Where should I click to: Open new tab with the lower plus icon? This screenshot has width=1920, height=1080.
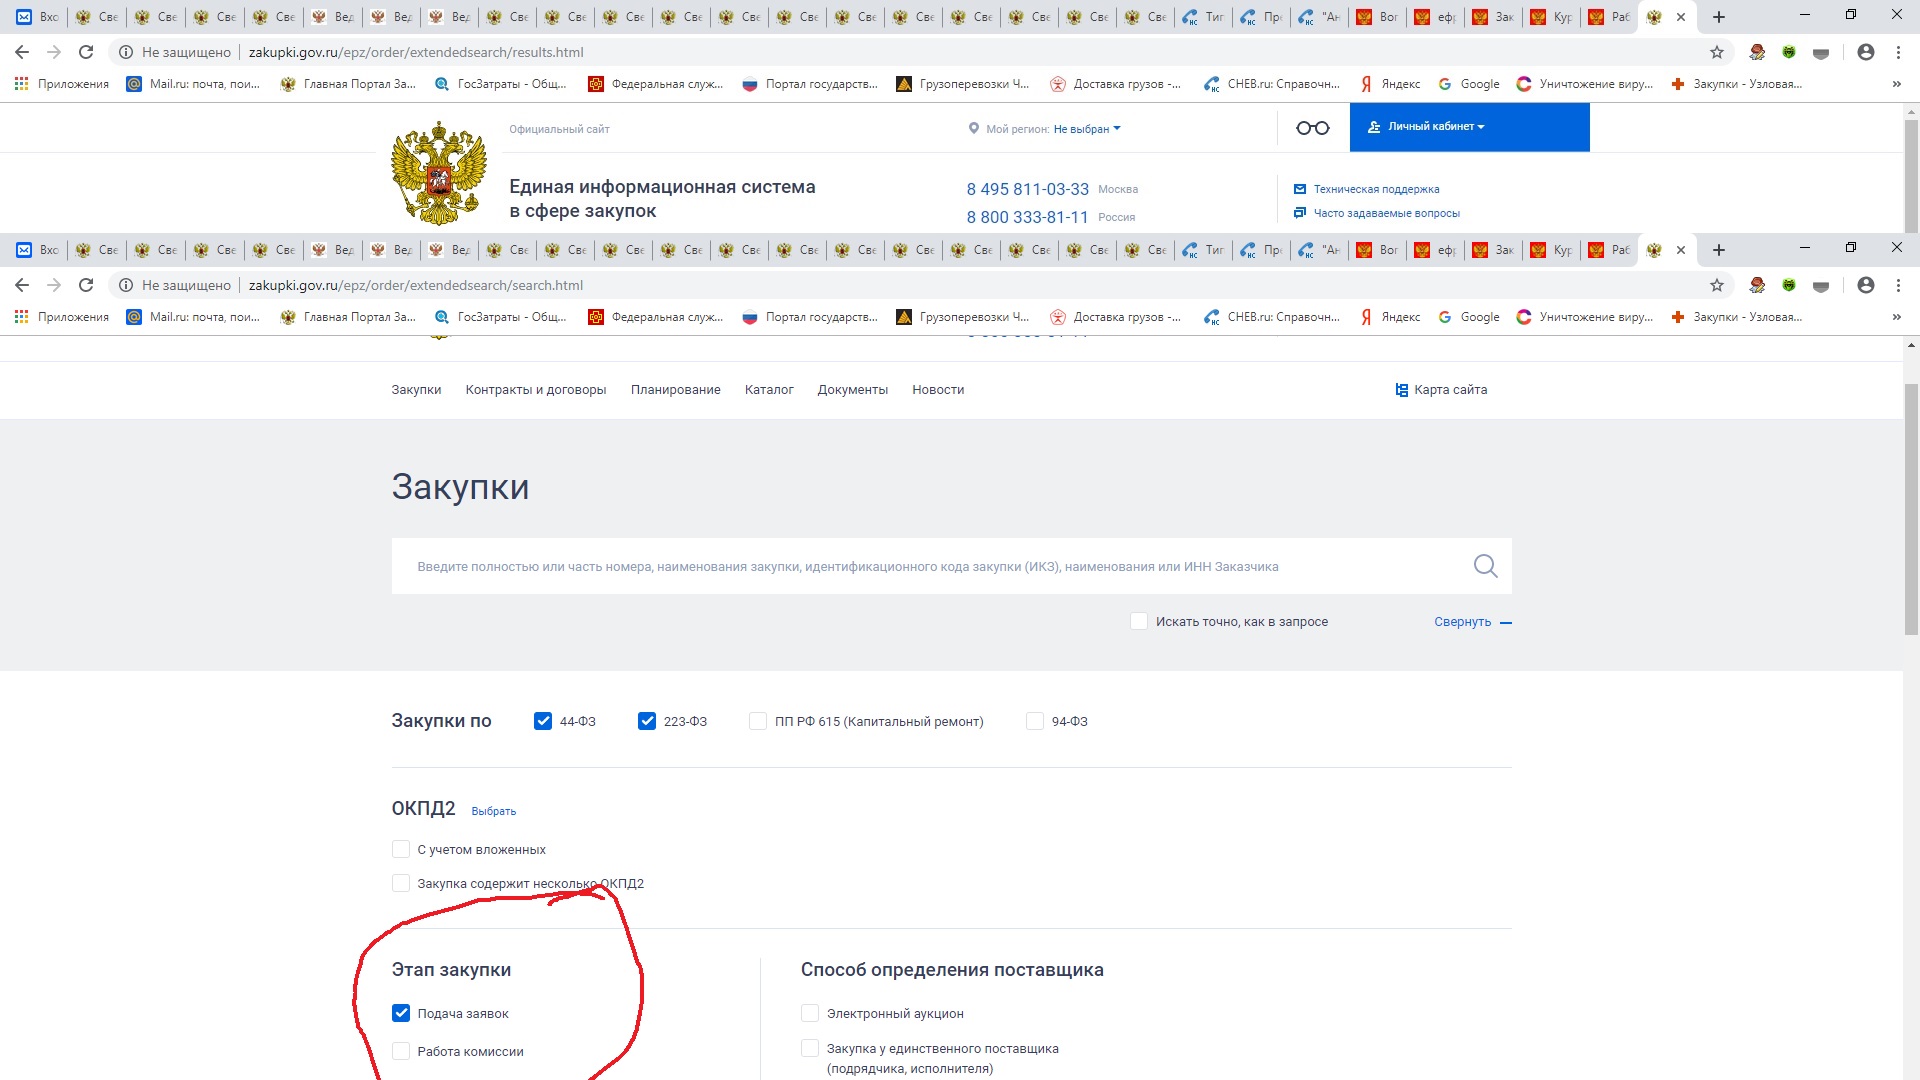[x=1719, y=250]
